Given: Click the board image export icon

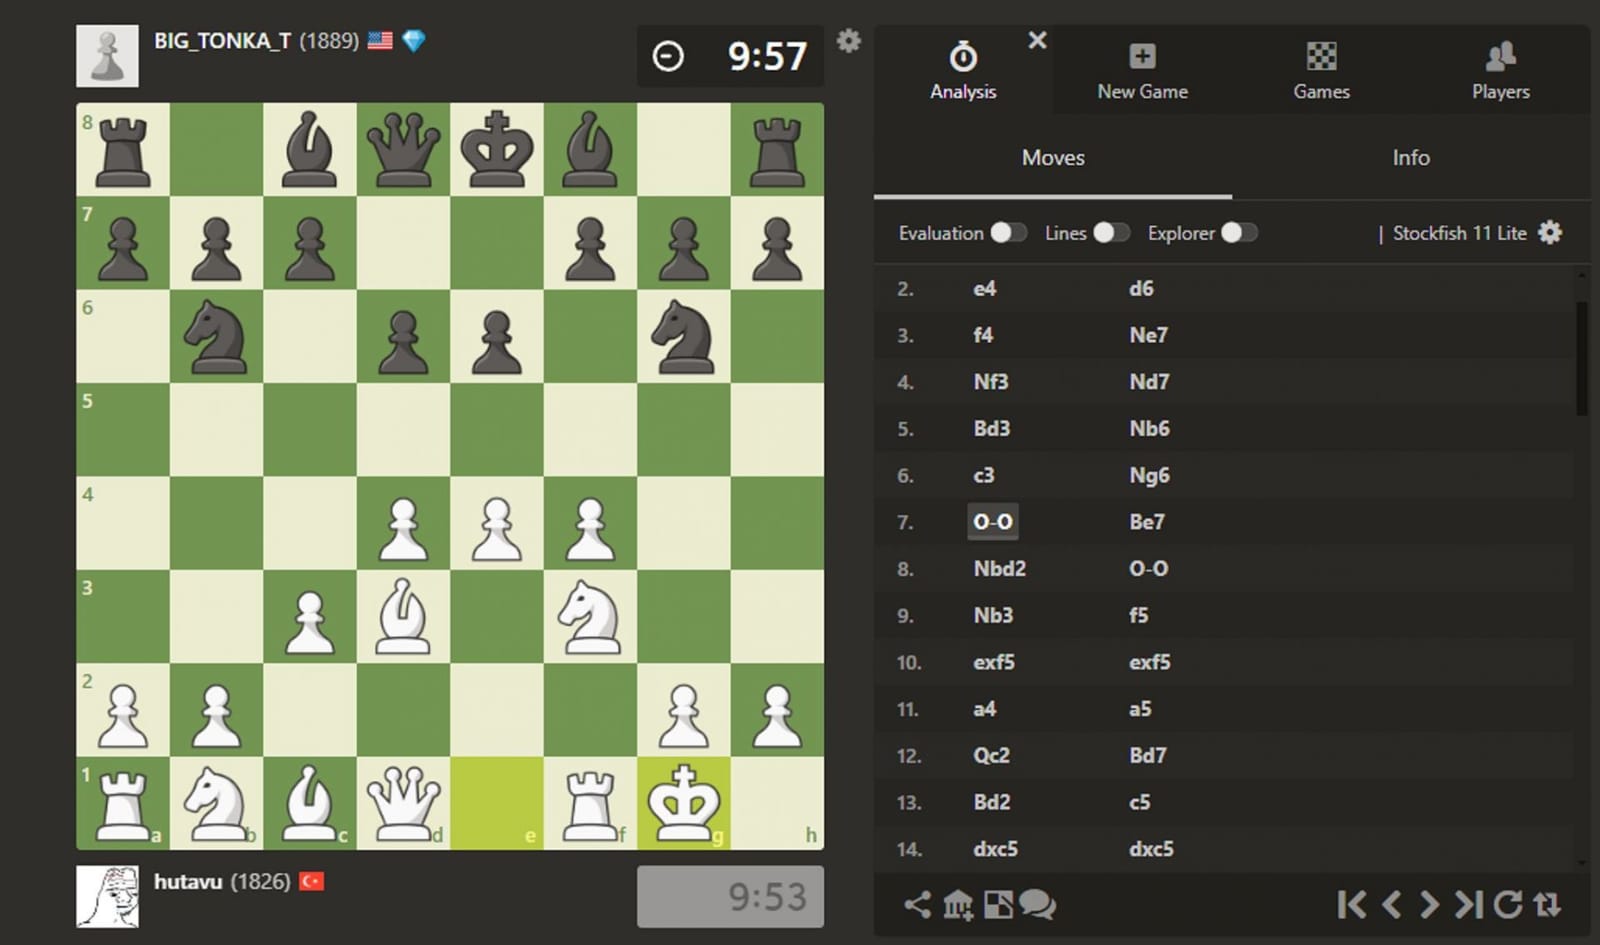Looking at the screenshot, I should pos(1000,903).
